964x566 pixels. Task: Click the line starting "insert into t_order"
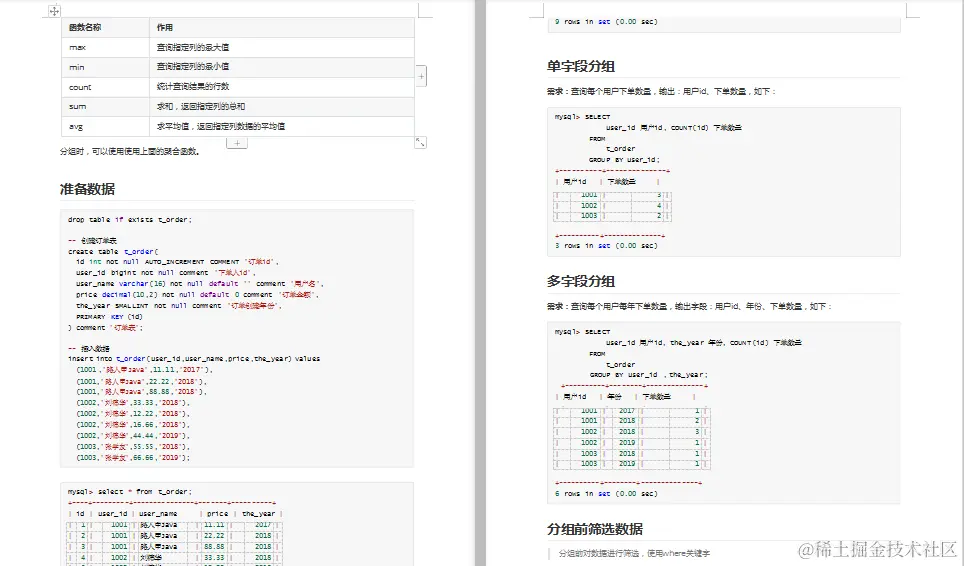tap(194, 359)
